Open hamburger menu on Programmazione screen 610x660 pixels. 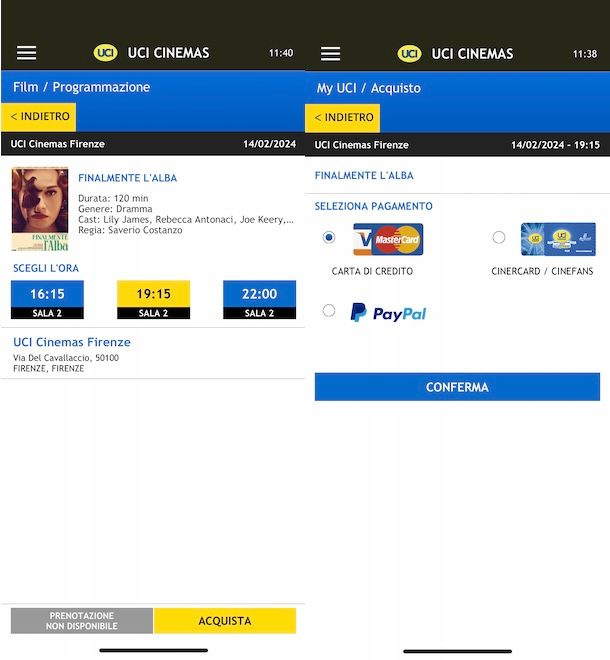click(26, 53)
